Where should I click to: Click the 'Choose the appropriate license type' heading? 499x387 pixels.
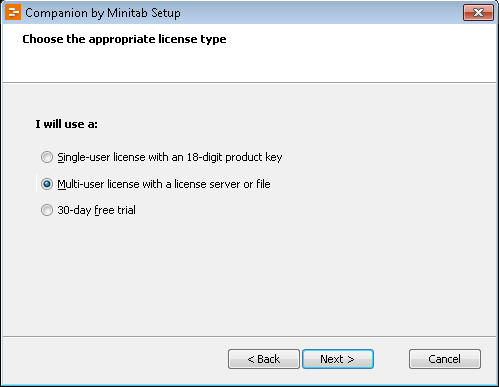click(124, 39)
